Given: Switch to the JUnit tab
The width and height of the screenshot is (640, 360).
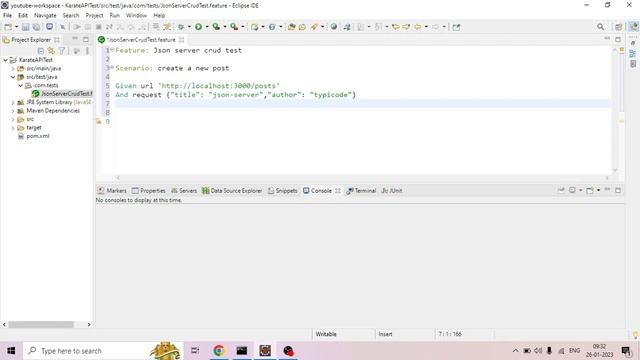Looking at the screenshot, I should 392,191.
